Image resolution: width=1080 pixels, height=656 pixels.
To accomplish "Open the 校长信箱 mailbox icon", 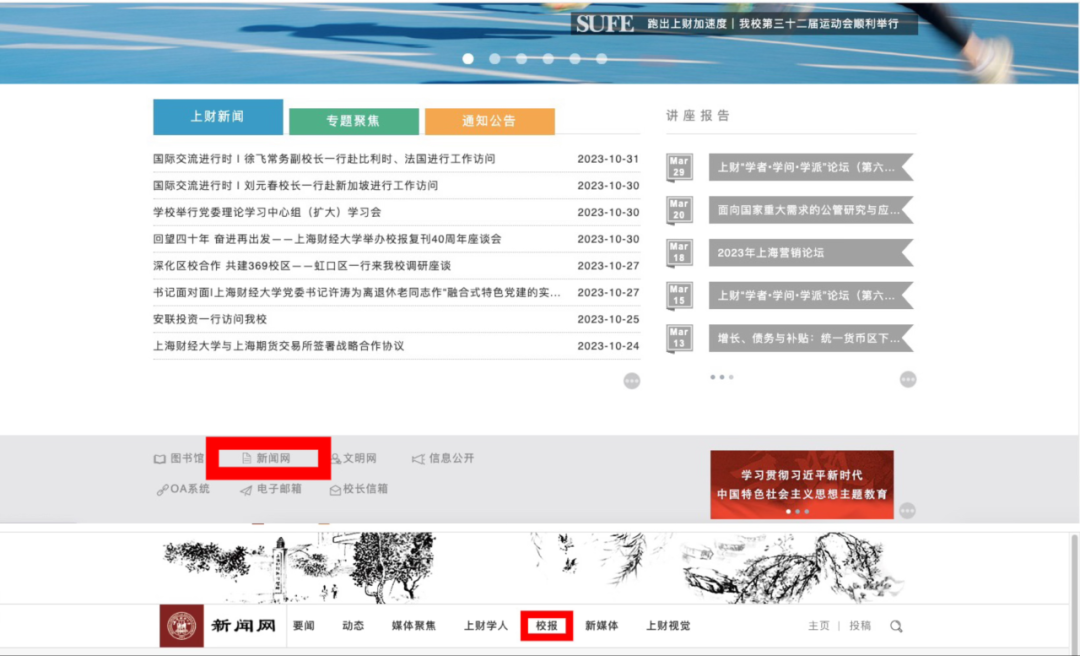I will click(358, 489).
